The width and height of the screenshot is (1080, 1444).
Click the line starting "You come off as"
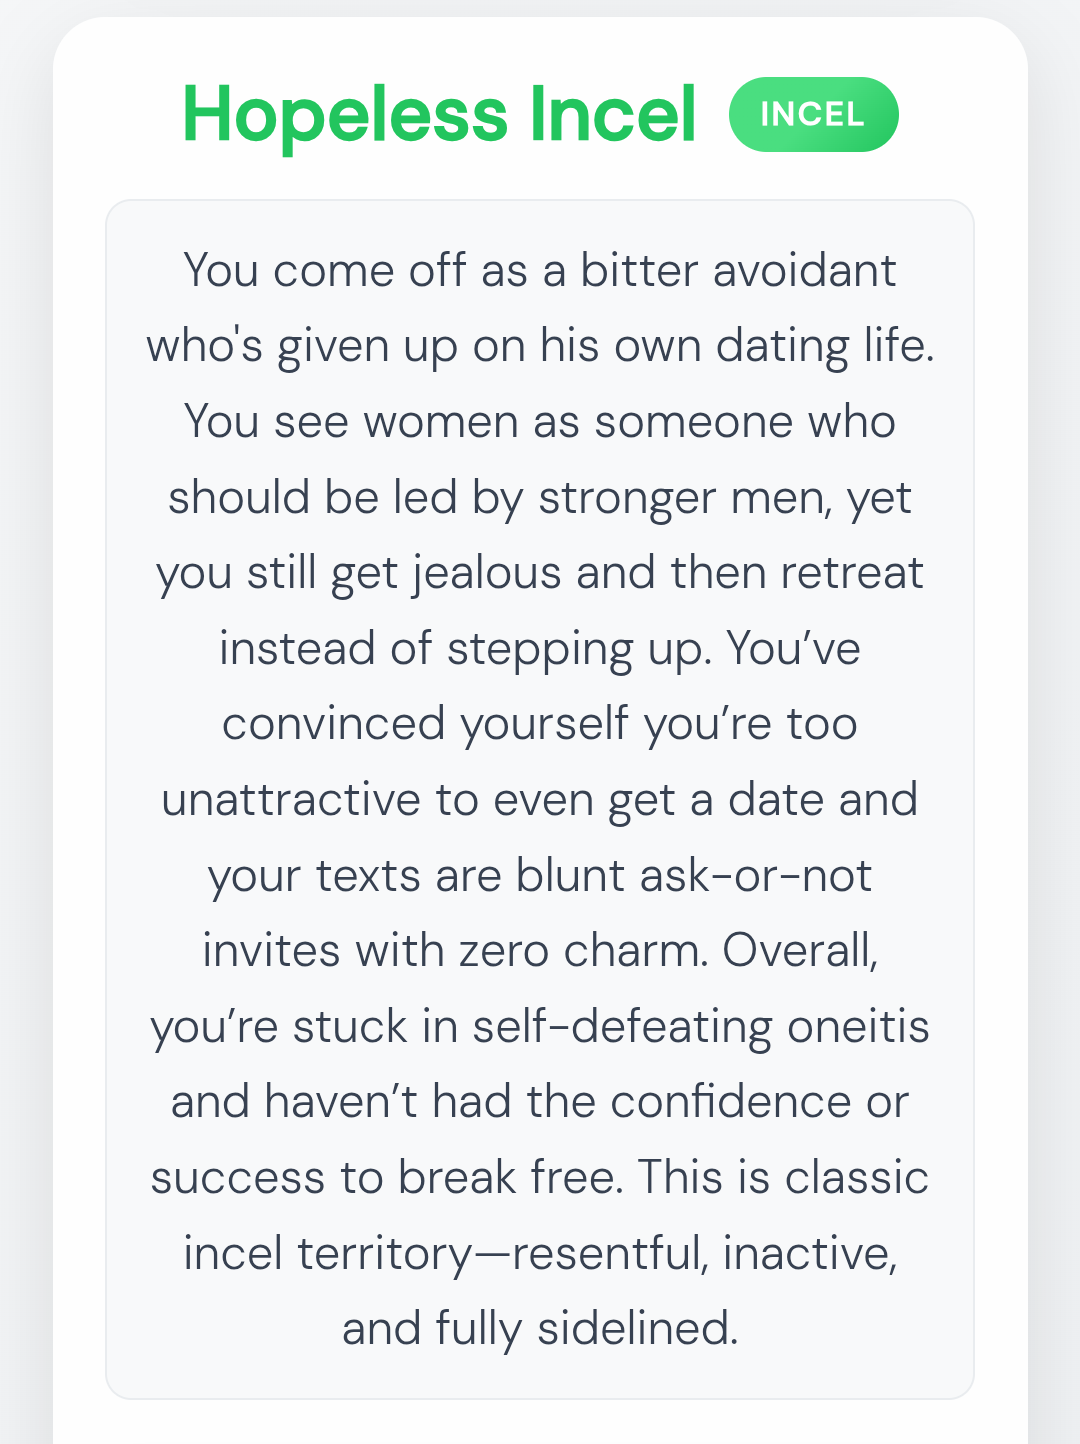click(539, 271)
